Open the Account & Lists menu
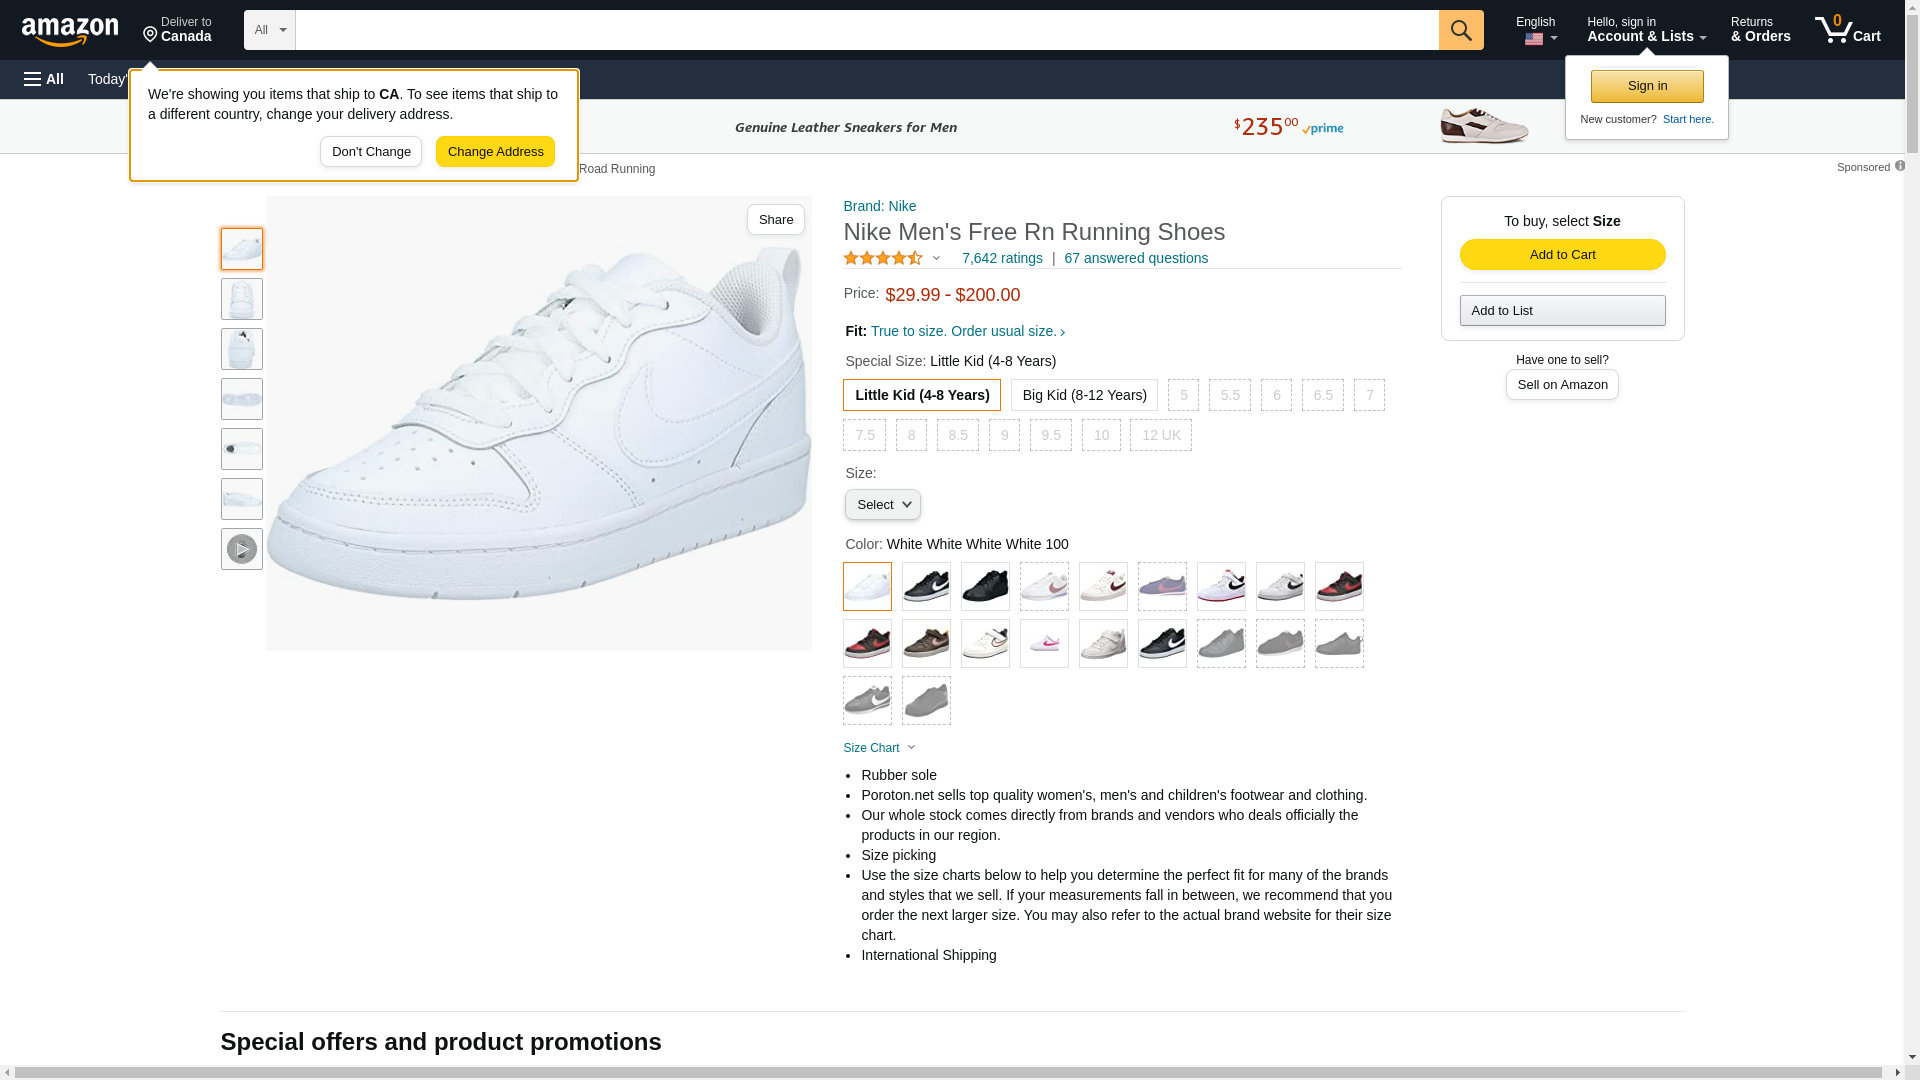This screenshot has width=1920, height=1080. click(x=1646, y=30)
